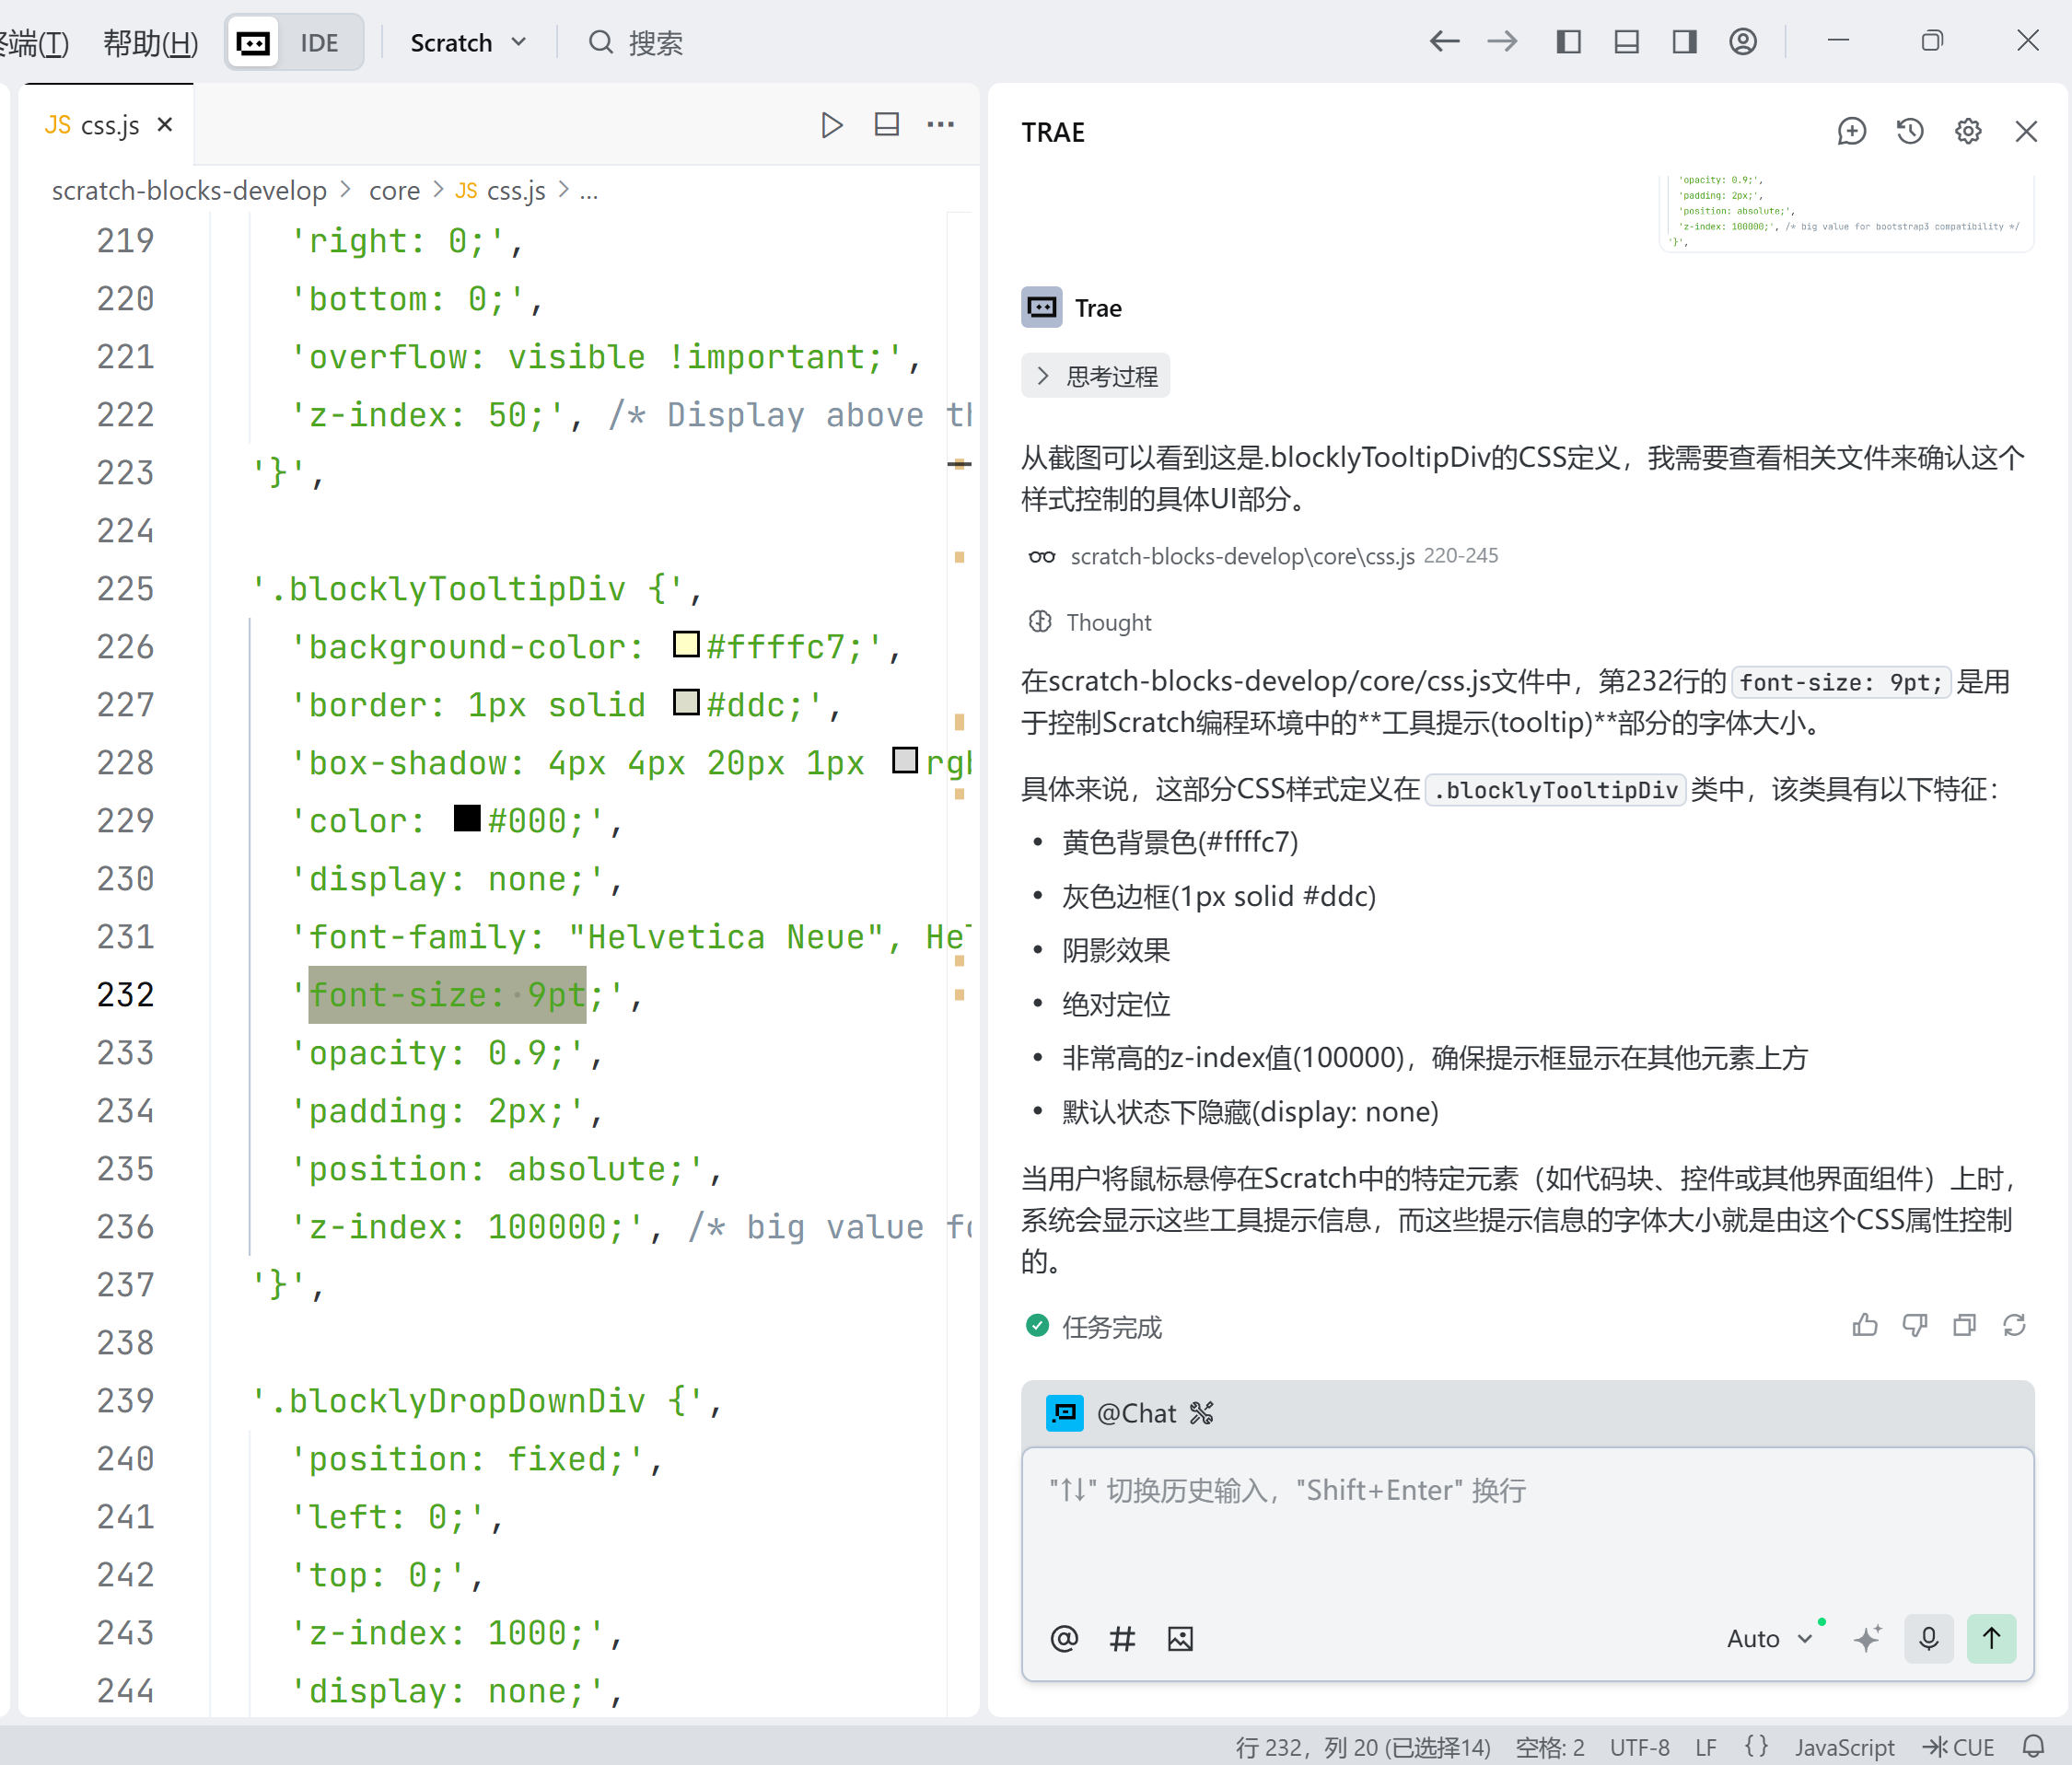Copy the Trae response
The width and height of the screenshot is (2072, 1765).
tap(1964, 1325)
